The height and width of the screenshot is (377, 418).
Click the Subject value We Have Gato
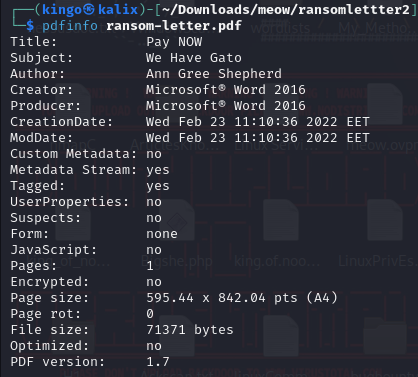tap(194, 58)
